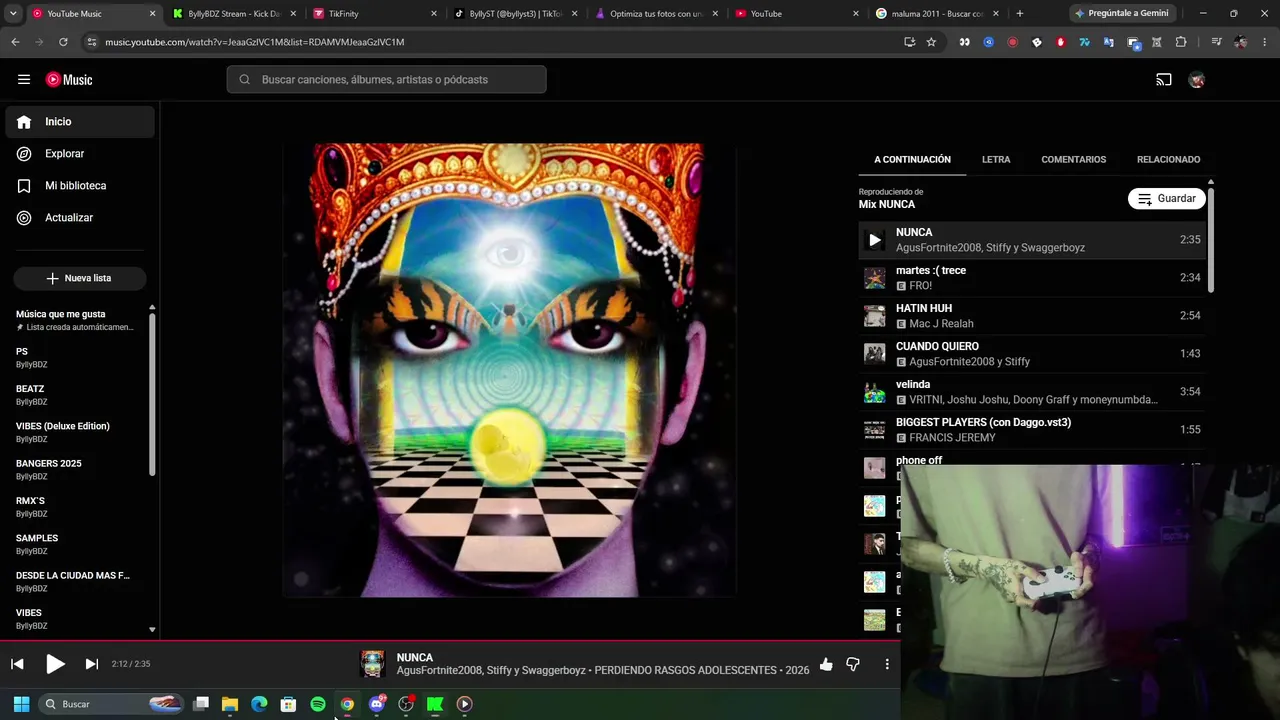Open Kick app from the taskbar
1280x720 pixels.
coord(435,704)
